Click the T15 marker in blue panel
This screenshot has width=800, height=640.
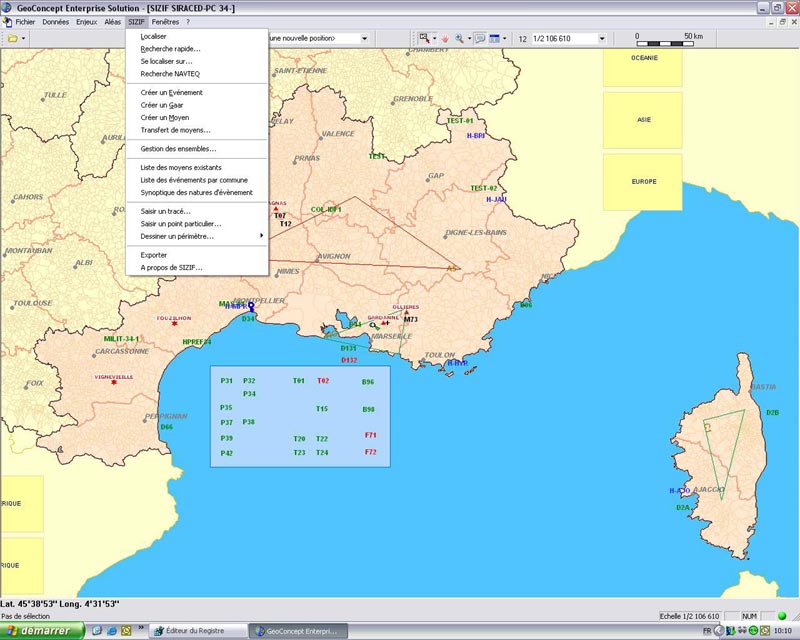321,409
